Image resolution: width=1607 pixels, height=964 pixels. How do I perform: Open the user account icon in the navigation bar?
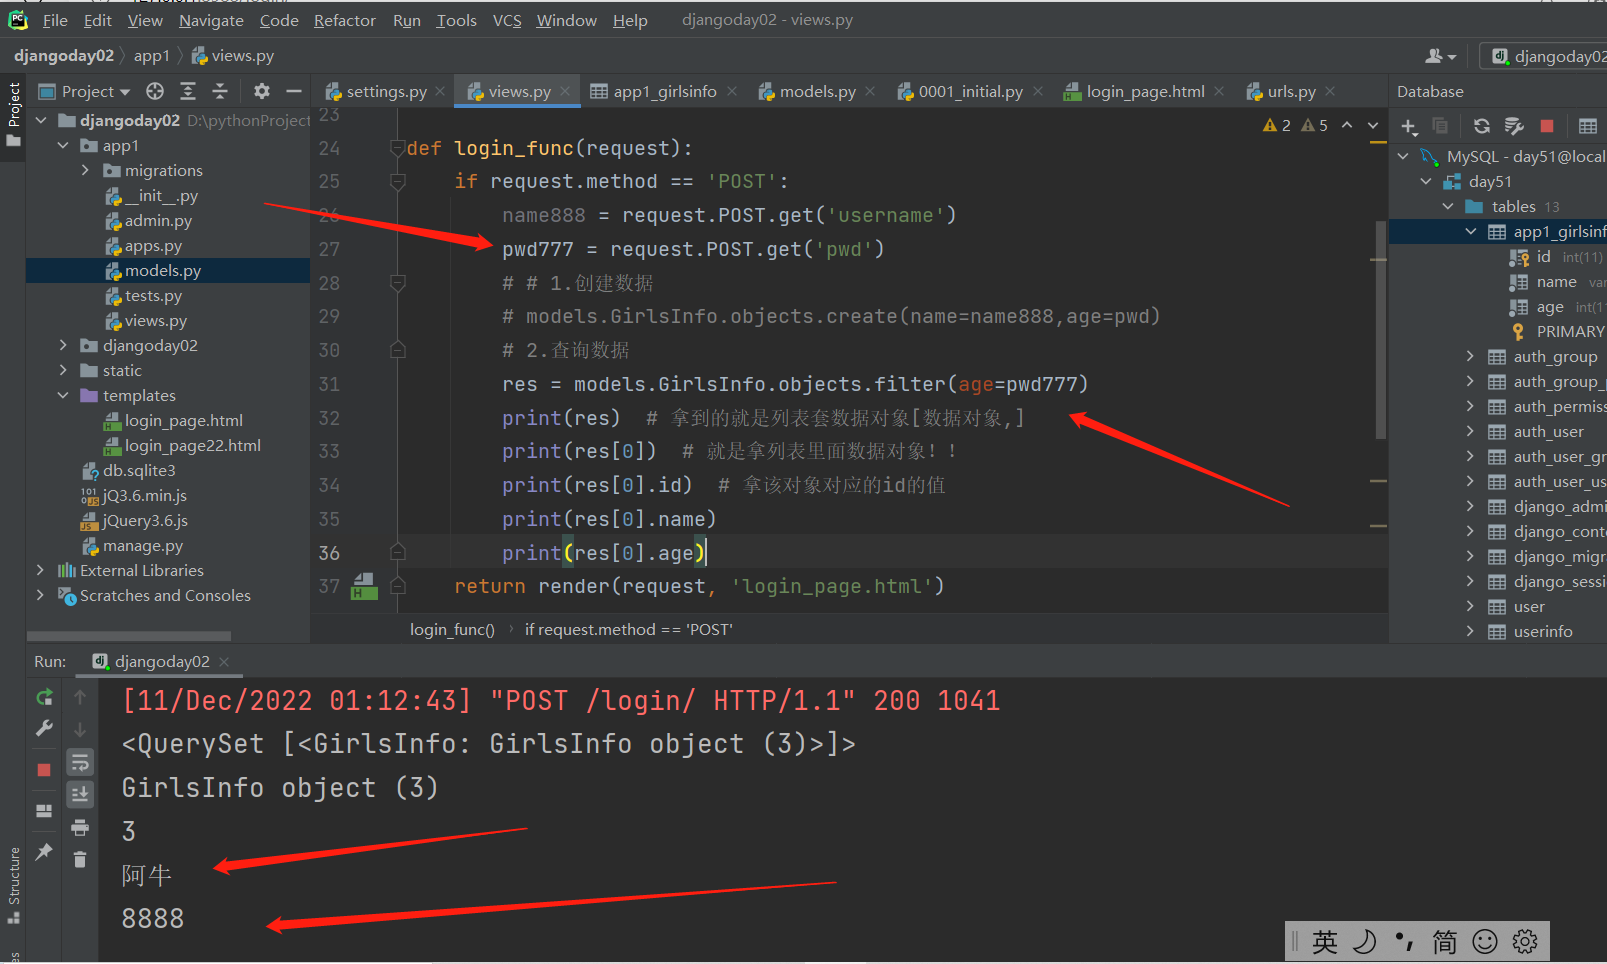(x=1440, y=56)
